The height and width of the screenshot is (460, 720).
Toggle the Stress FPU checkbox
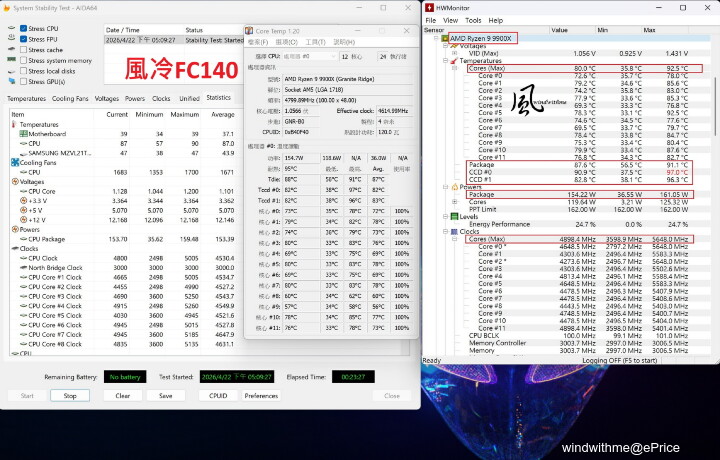click(x=23, y=39)
